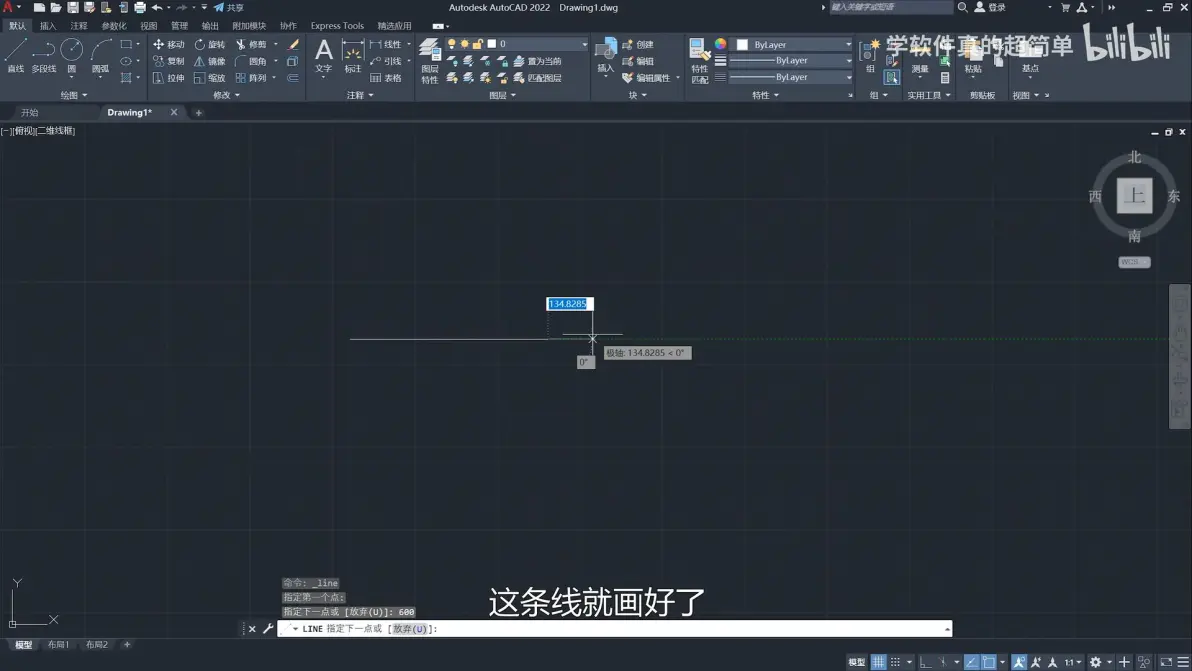The image size is (1192, 671).
Task: Choose the 移动 (Move) modify tool
Action: click(x=168, y=45)
